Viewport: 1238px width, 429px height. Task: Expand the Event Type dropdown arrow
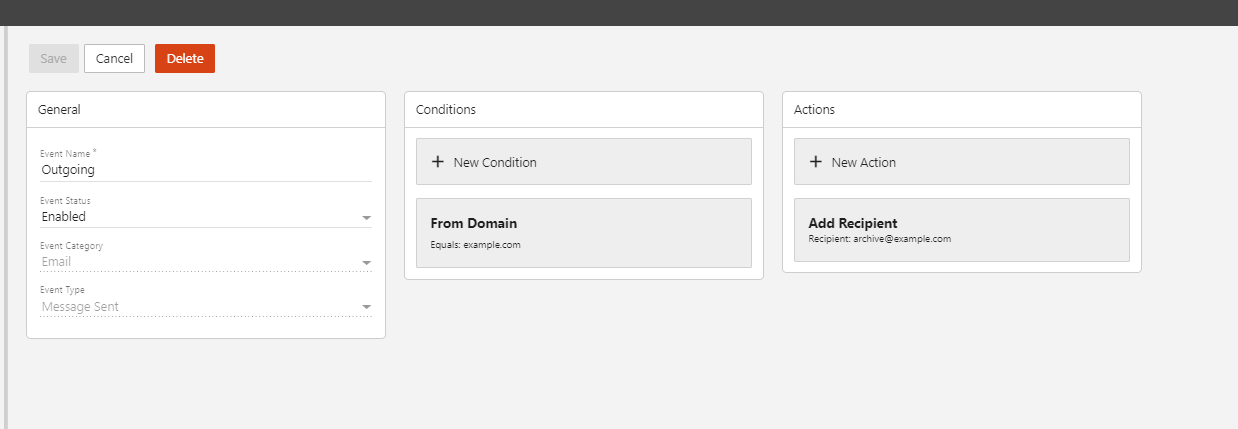tap(366, 307)
